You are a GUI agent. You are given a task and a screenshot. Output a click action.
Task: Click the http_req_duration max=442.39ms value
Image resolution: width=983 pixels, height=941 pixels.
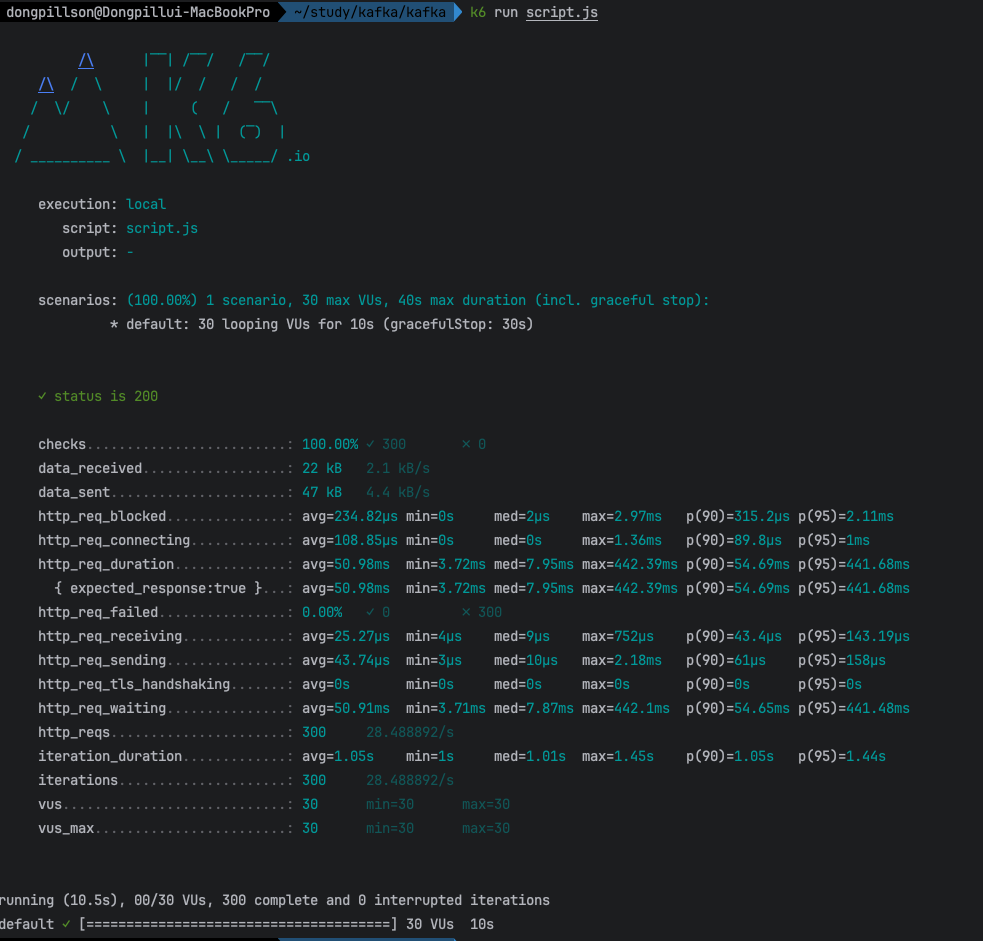[629, 564]
